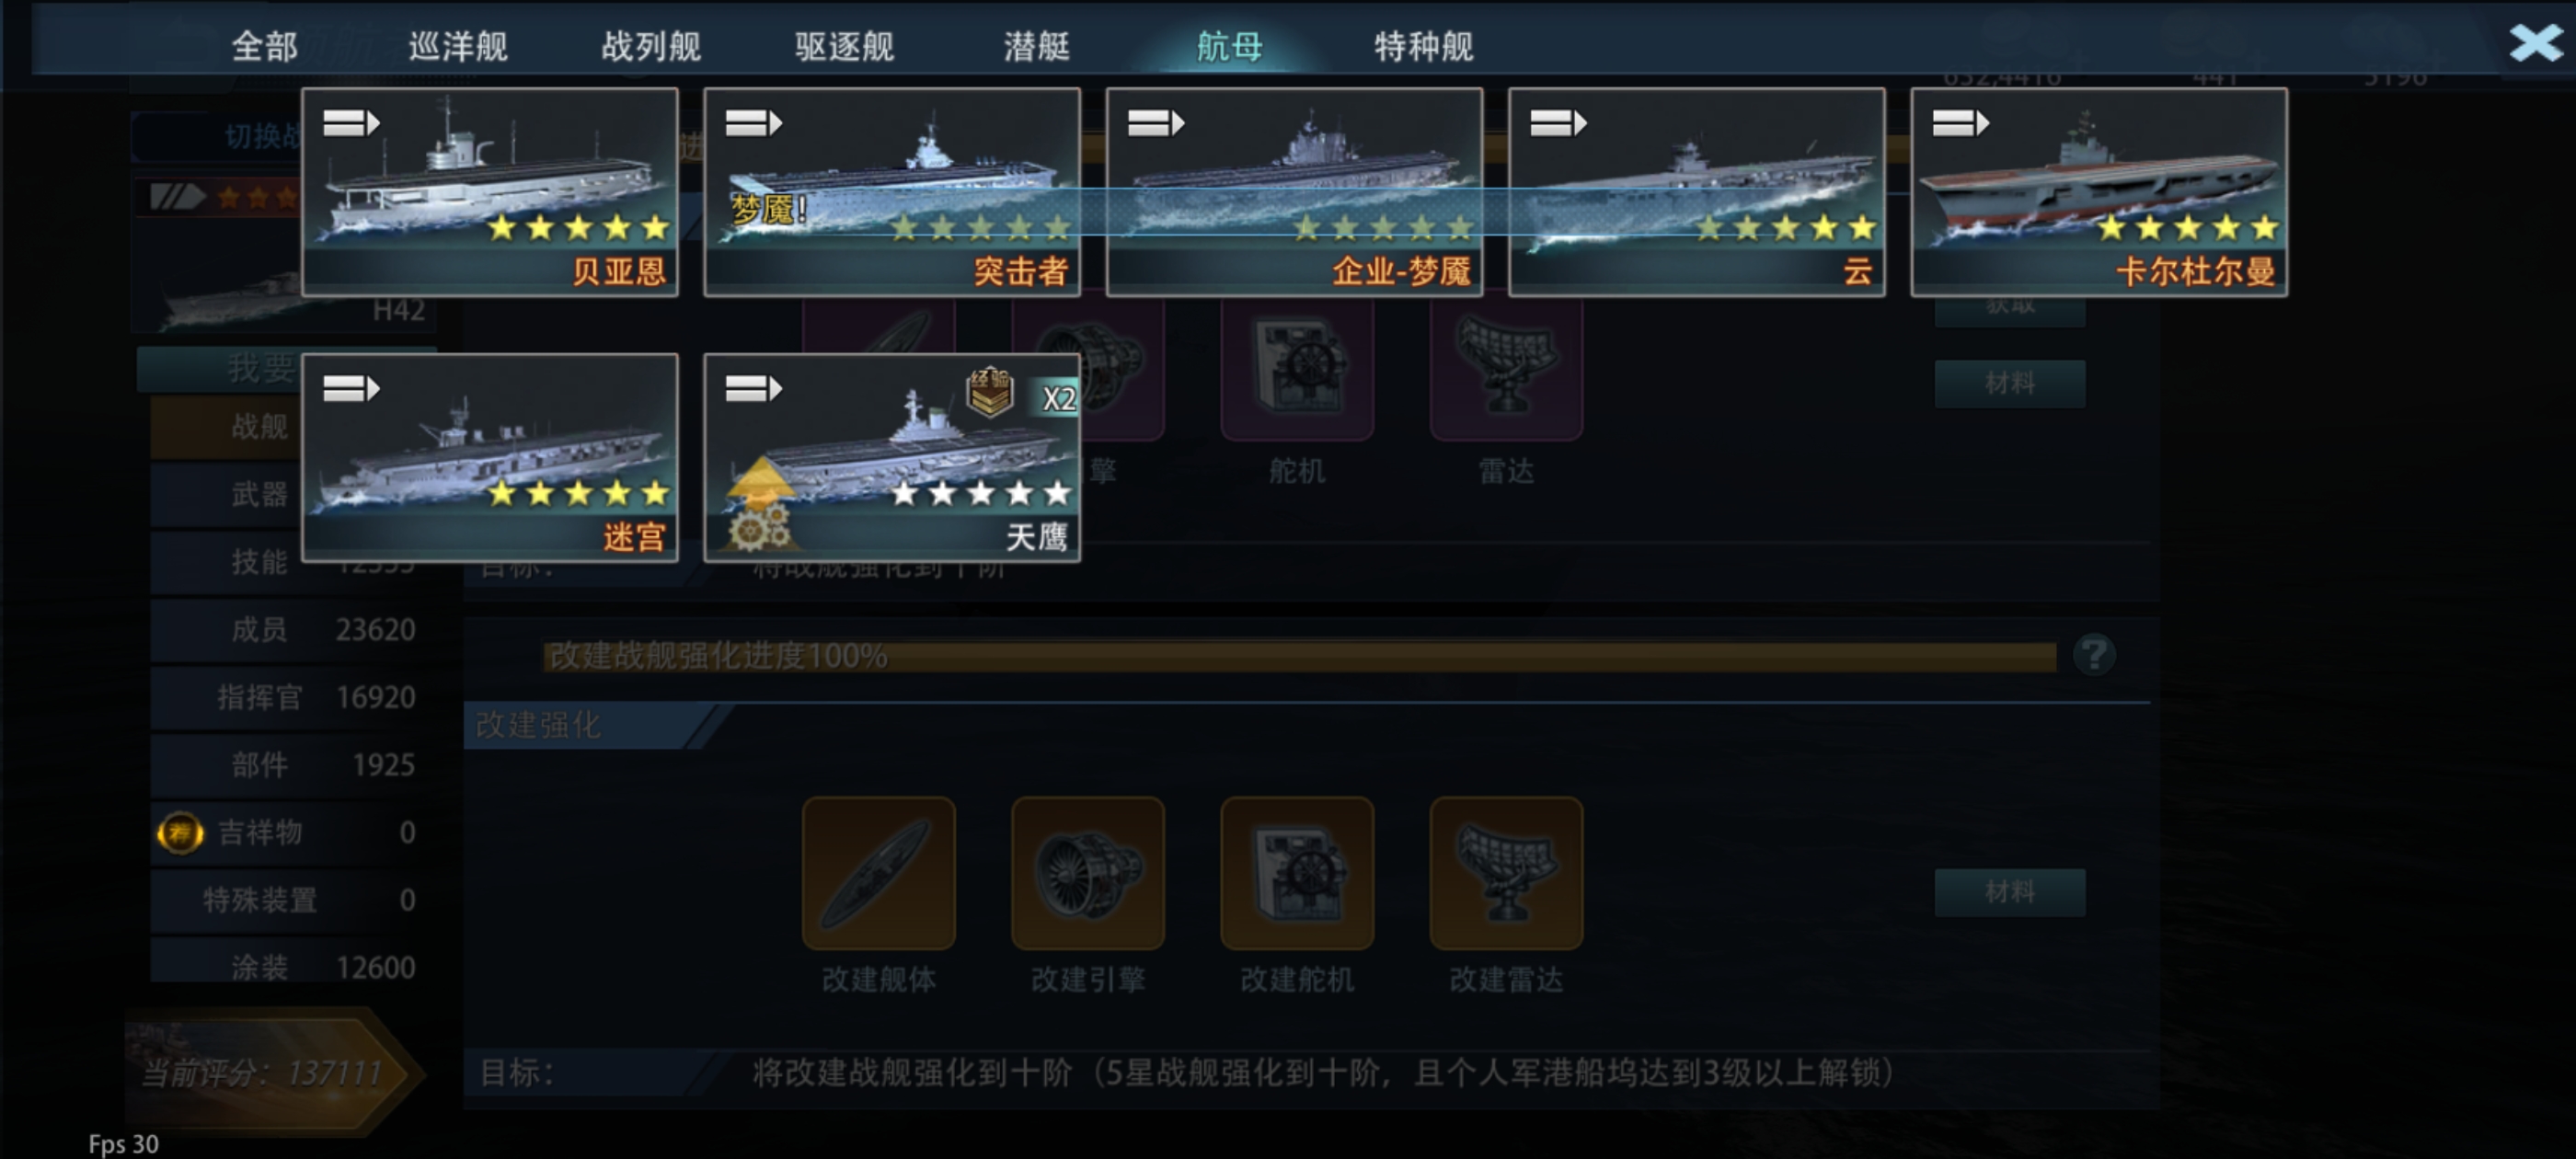Choose the 企业-梦魇 carrier
The width and height of the screenshot is (2576, 1159).
pyautogui.click(x=1294, y=192)
